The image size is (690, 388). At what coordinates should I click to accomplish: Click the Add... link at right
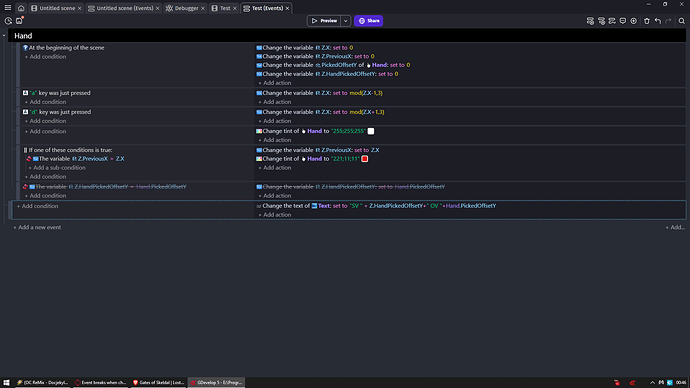tap(675, 227)
